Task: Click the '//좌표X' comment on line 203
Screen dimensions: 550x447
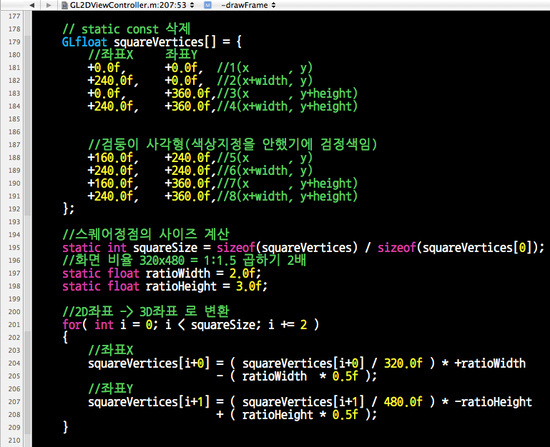Action: click(x=110, y=350)
